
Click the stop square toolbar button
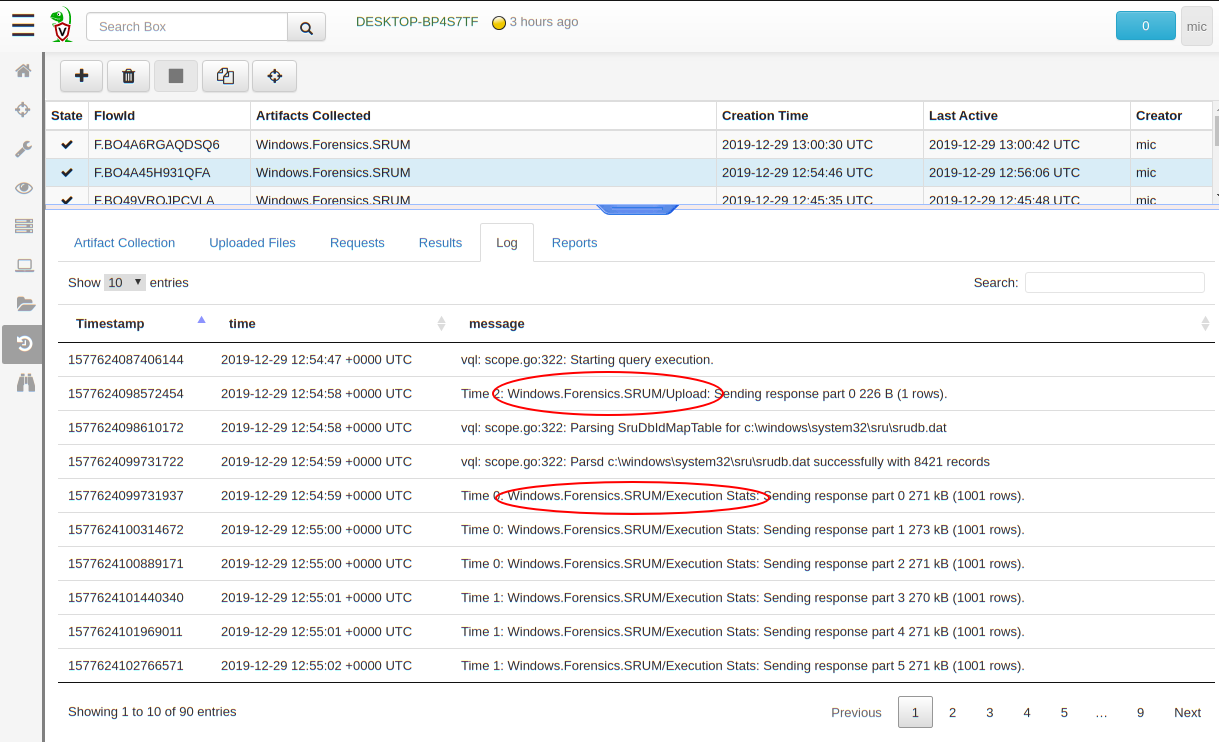(x=176, y=76)
